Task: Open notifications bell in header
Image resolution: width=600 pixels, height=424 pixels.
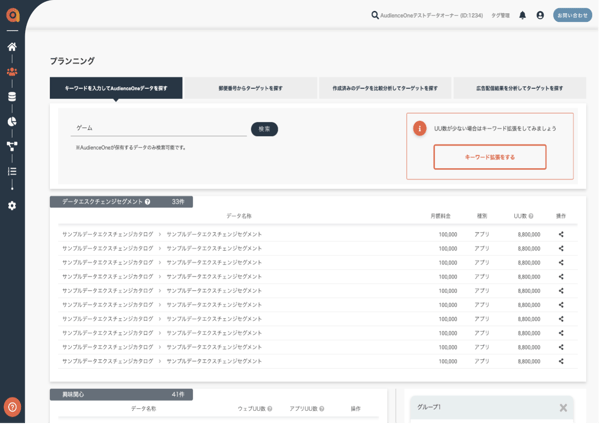Action: point(522,15)
